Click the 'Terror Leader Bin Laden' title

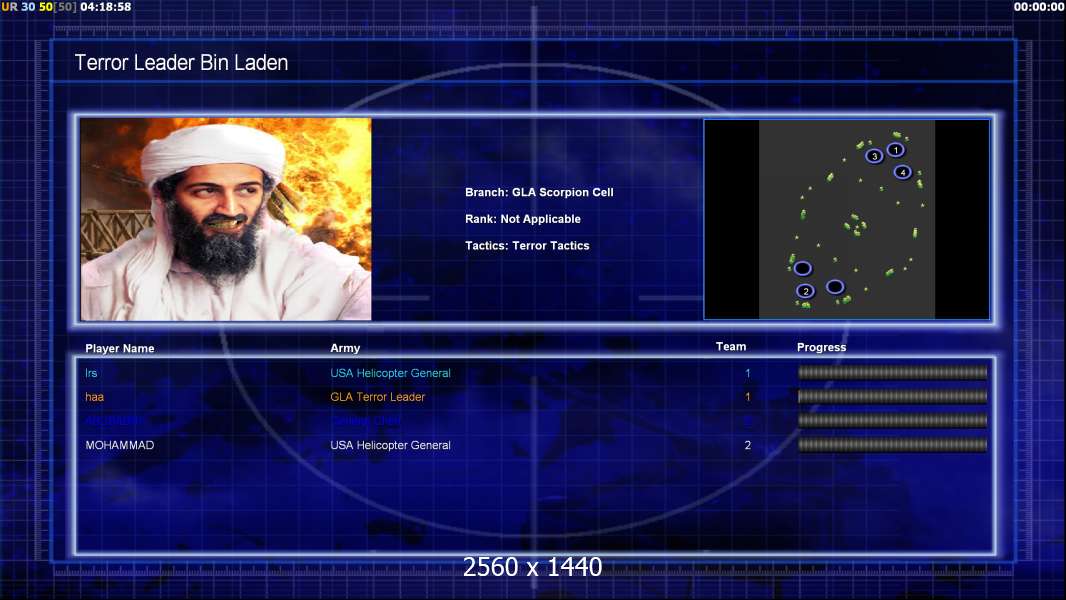click(182, 63)
